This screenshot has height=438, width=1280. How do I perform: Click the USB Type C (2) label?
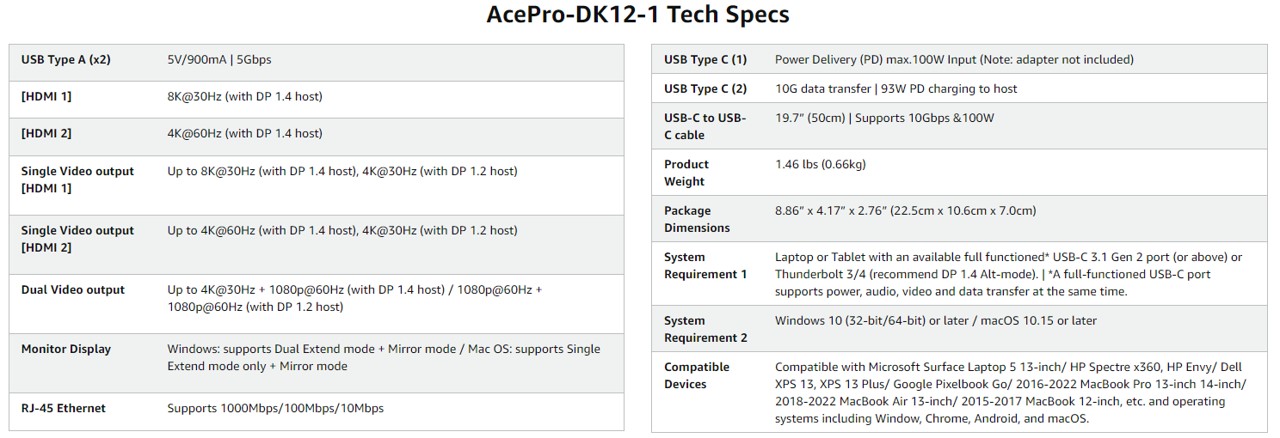(x=705, y=89)
